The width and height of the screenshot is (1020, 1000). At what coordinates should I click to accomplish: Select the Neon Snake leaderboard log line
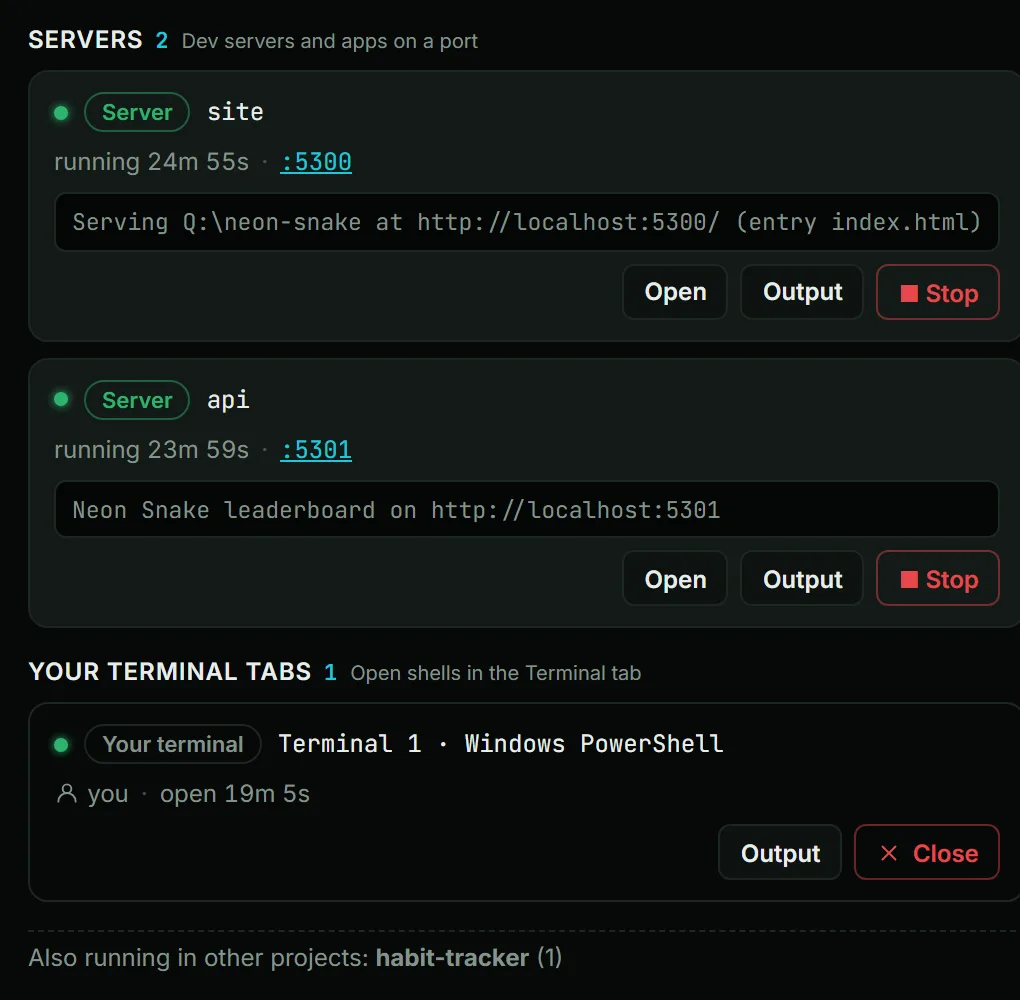click(526, 509)
